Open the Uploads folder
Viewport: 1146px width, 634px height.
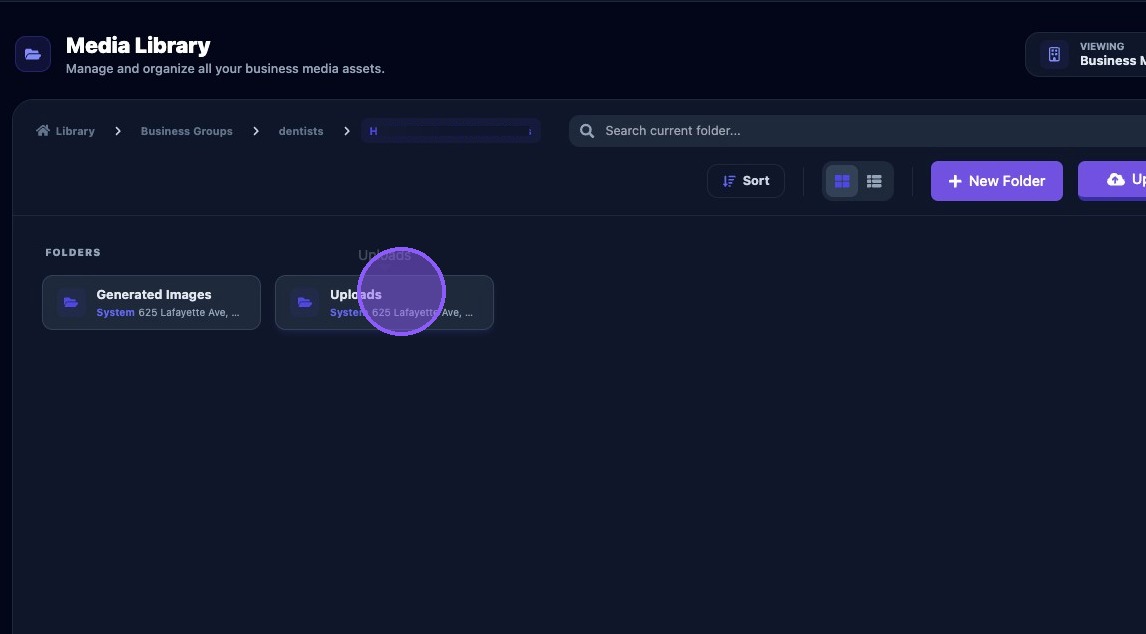(x=384, y=302)
